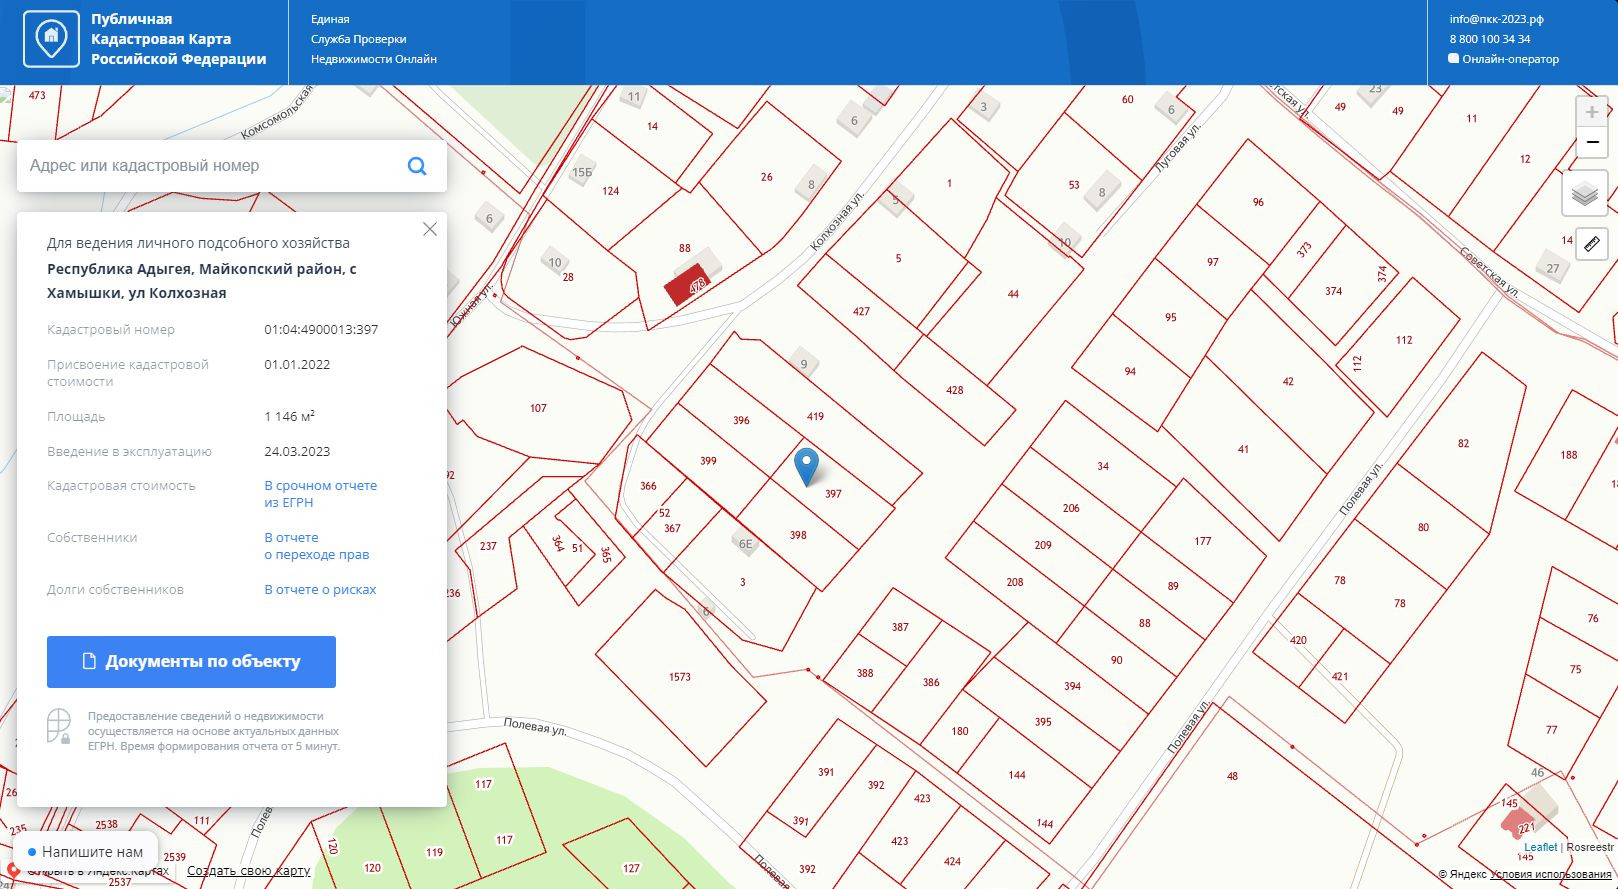The height and width of the screenshot is (889, 1618).
Task: Click the cadastral map logo icon
Action: tap(51, 40)
